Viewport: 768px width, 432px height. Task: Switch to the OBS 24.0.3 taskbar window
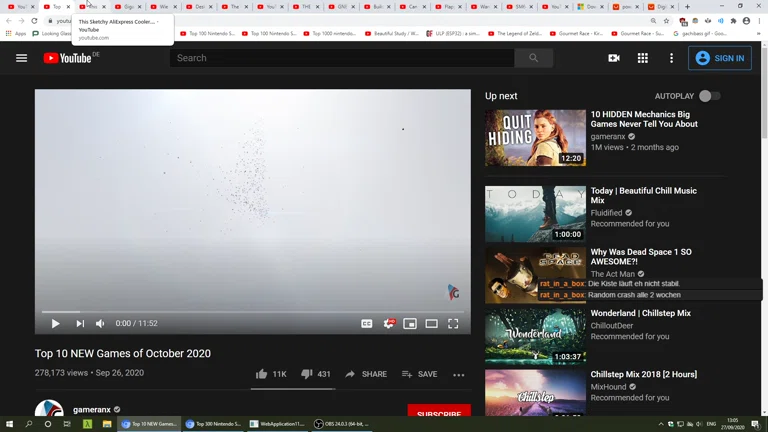click(x=341, y=424)
